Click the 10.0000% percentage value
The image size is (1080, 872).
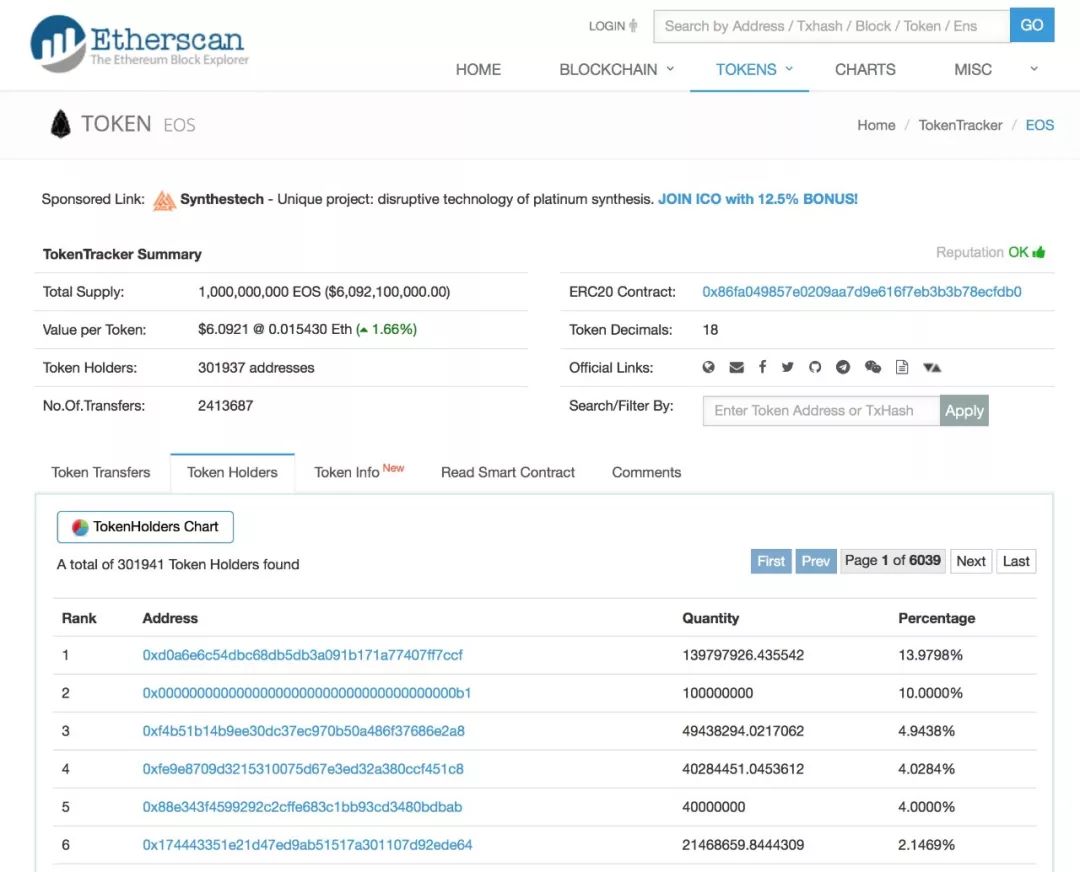pos(931,693)
